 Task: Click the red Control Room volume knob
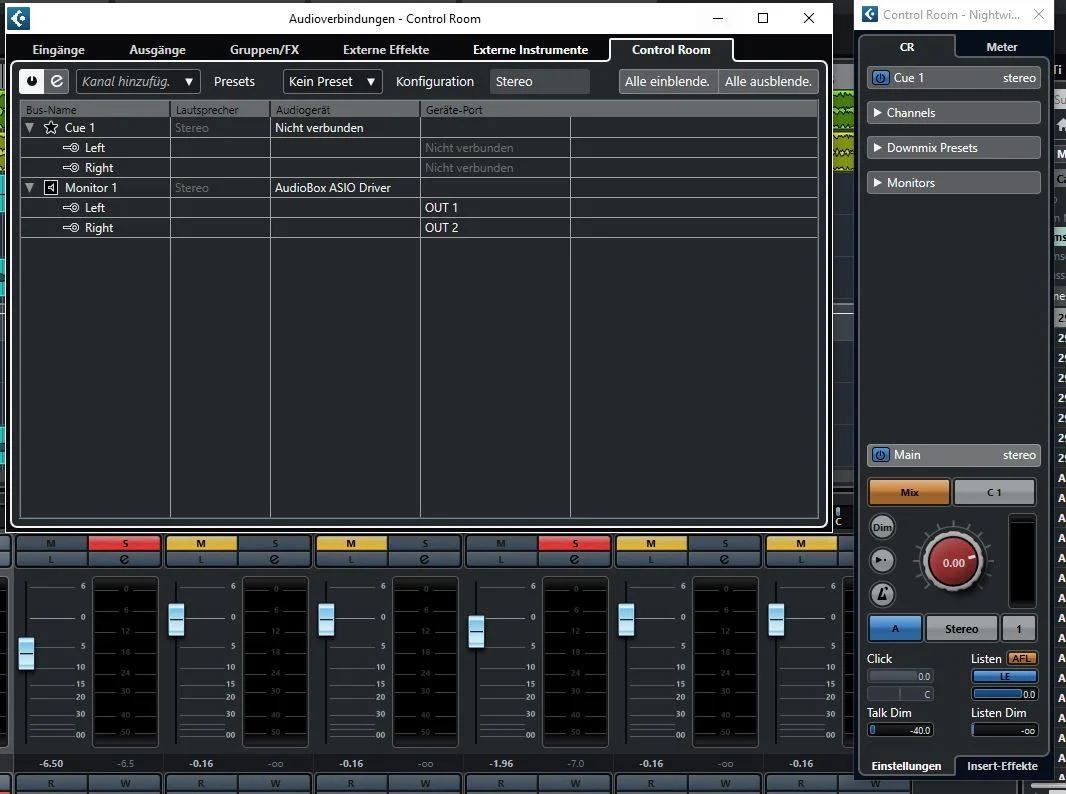point(953,562)
